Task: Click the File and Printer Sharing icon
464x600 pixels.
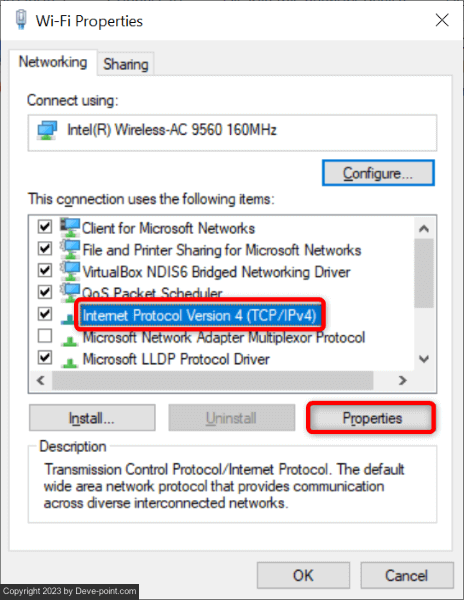Action: [70, 249]
